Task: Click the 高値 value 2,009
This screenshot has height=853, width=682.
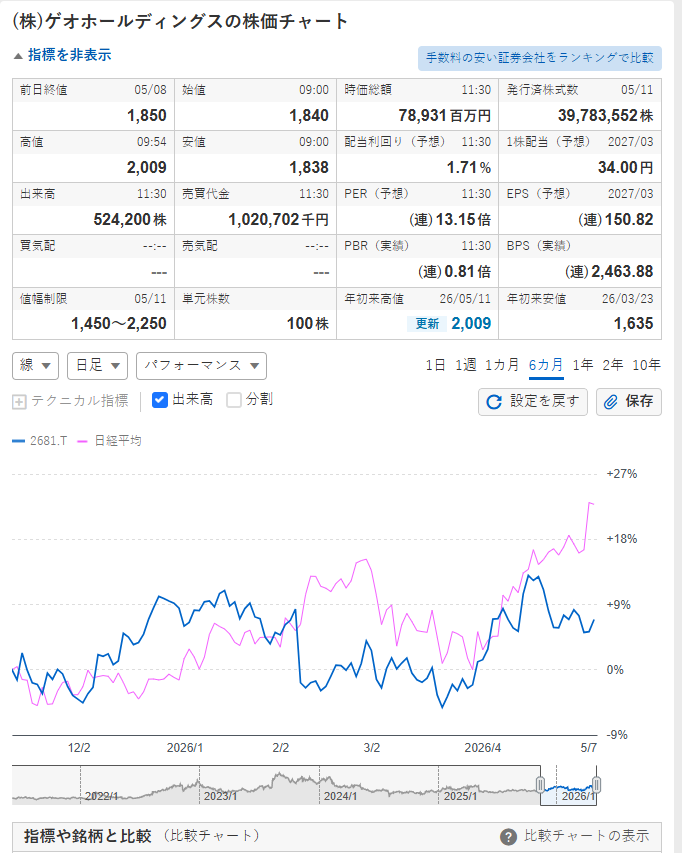Action: coord(146,167)
